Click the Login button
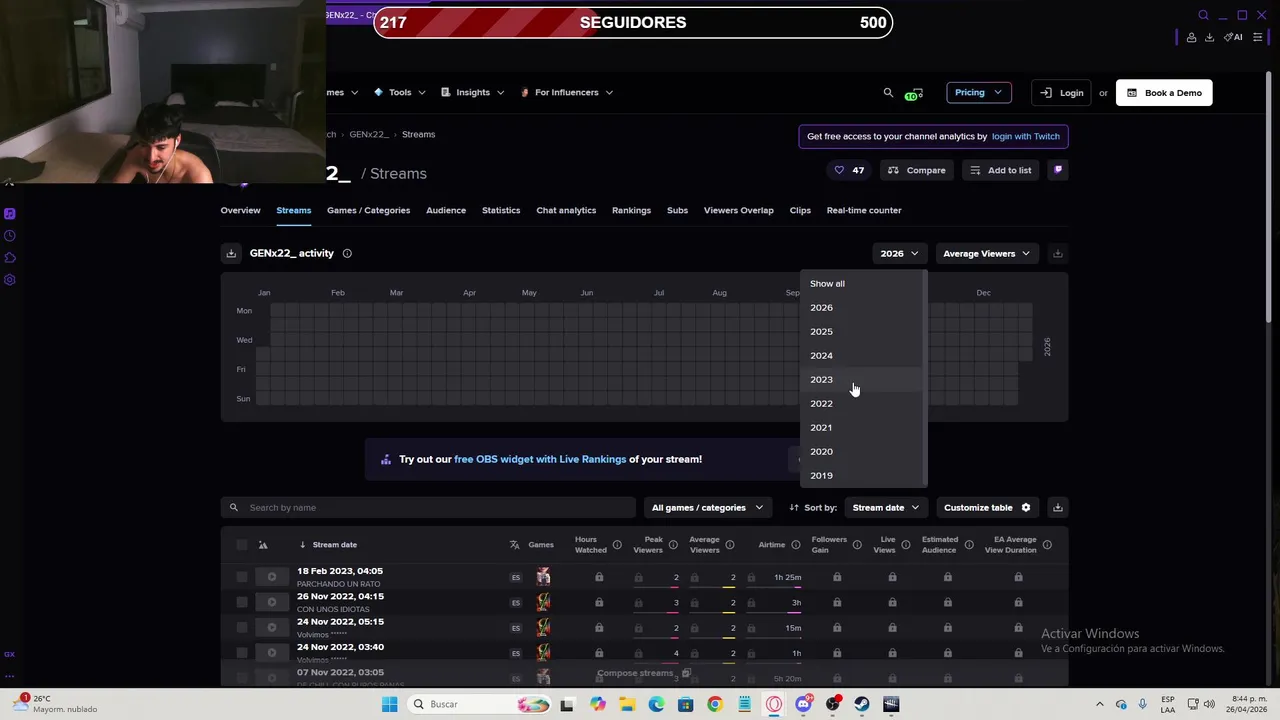Screen dimensions: 1280x720 tap(1062, 92)
